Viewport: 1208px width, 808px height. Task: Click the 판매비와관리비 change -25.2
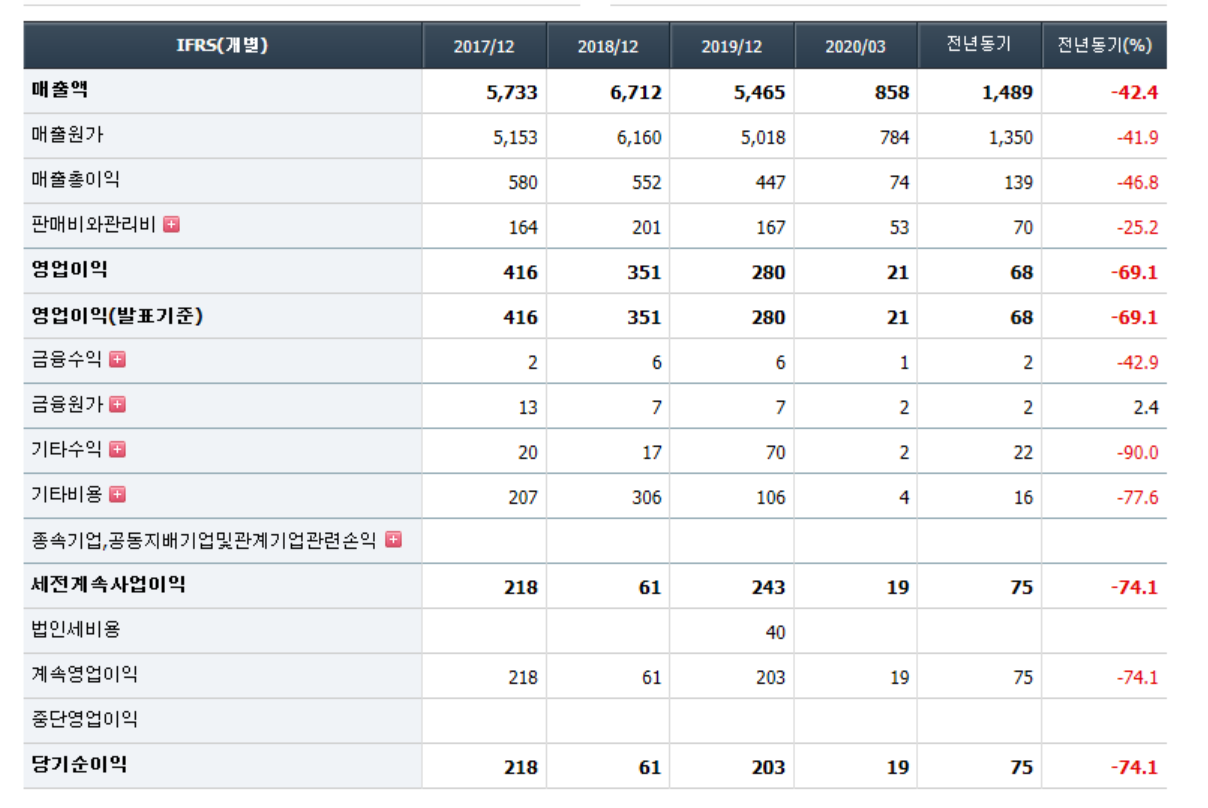(1138, 228)
